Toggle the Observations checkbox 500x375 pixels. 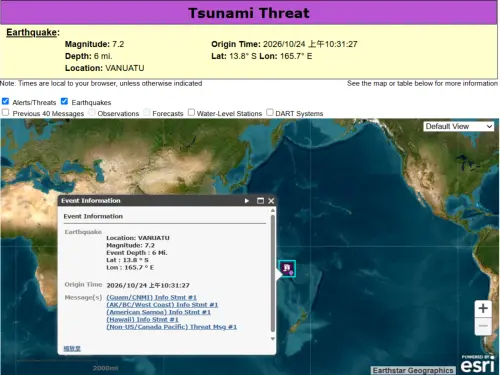click(x=91, y=112)
